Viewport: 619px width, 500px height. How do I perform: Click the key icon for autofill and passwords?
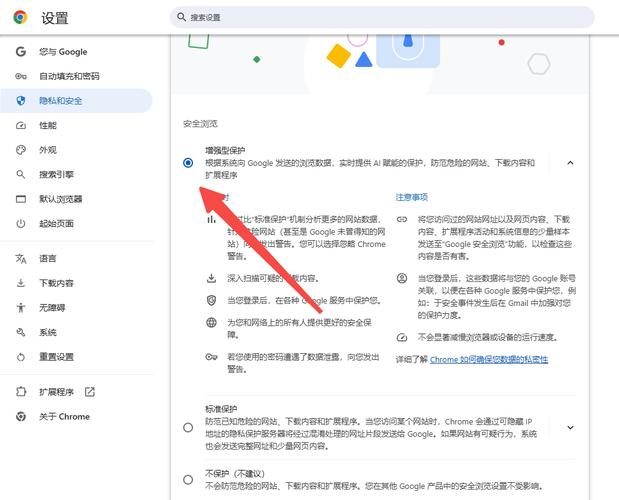click(x=21, y=76)
